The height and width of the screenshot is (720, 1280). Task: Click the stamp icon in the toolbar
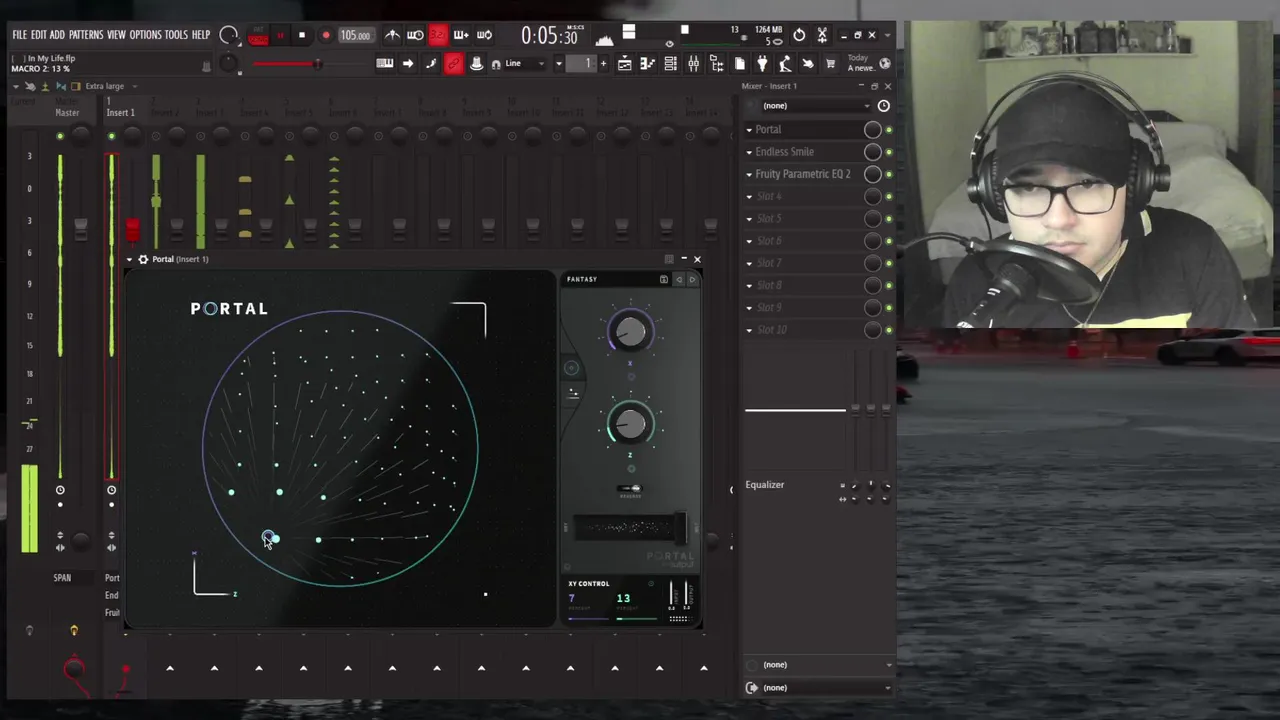click(476, 63)
